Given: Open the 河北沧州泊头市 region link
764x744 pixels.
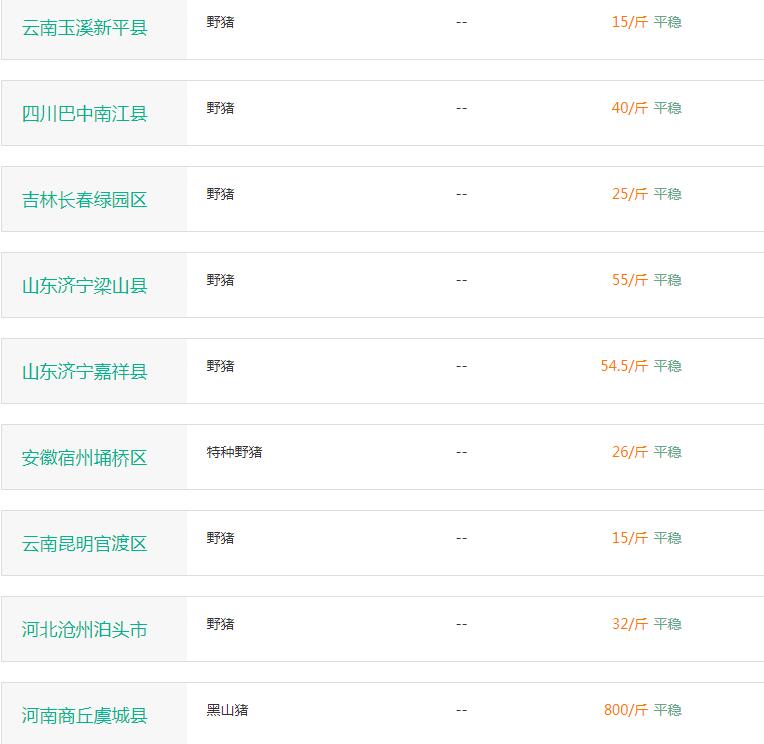Looking at the screenshot, I should click(84, 630).
